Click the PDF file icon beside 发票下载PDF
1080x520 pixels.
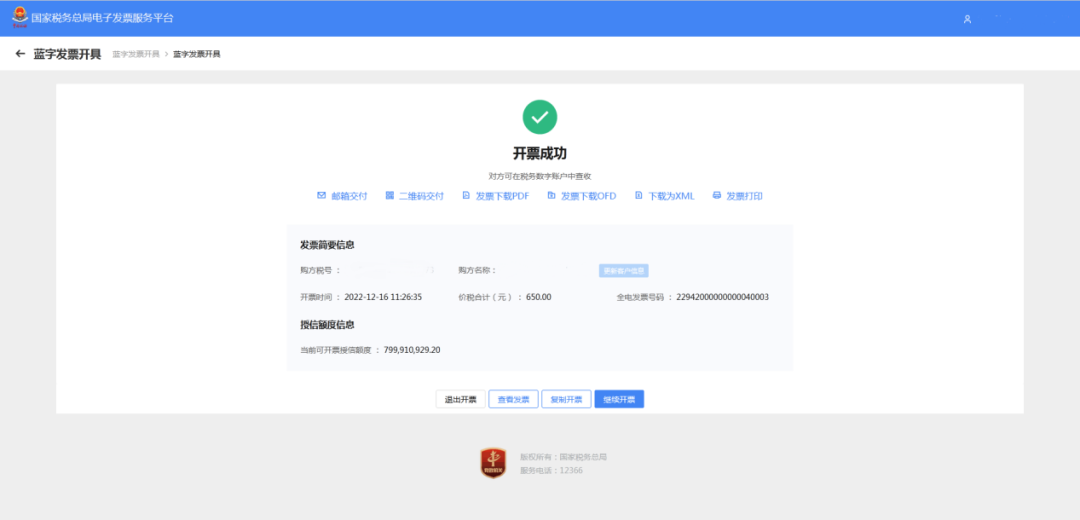coord(466,196)
